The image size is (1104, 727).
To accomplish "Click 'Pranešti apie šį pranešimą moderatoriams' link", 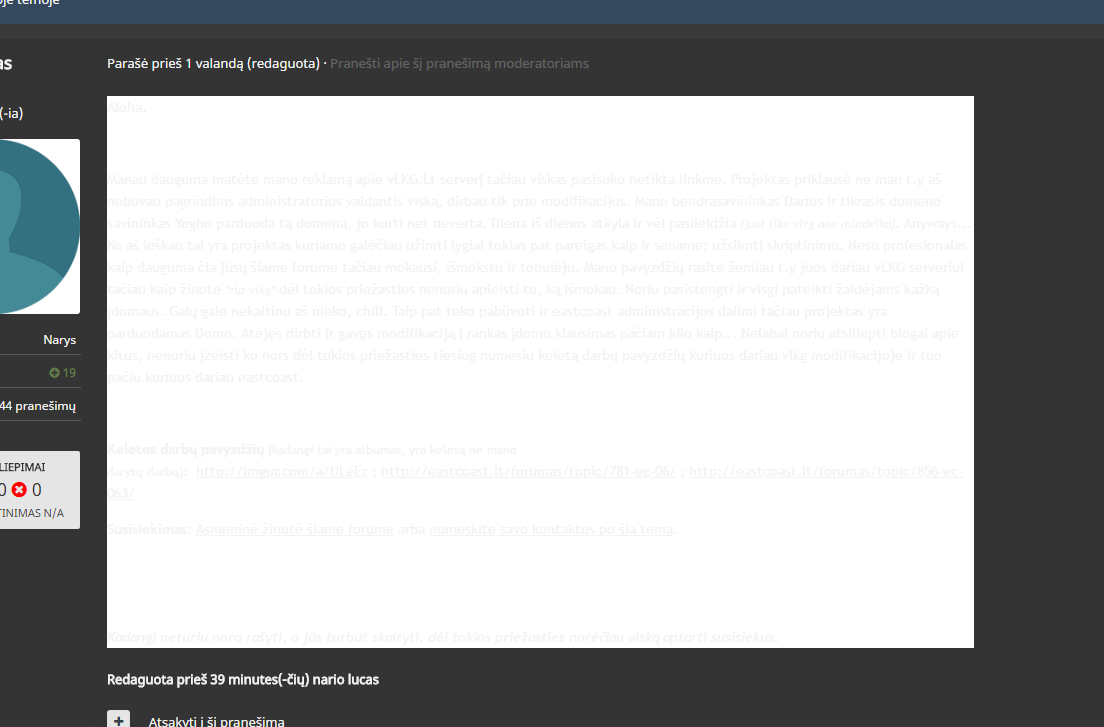I will [459, 63].
